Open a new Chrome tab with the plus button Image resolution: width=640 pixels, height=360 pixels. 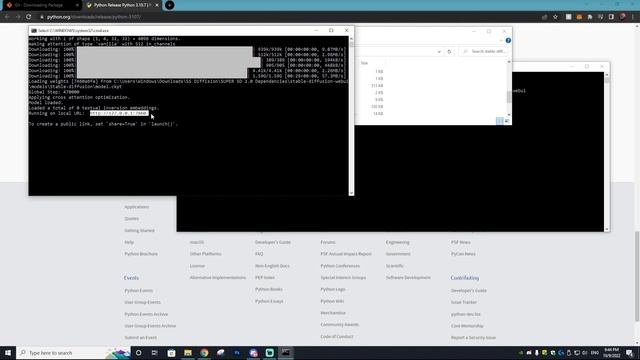[x=169, y=5]
